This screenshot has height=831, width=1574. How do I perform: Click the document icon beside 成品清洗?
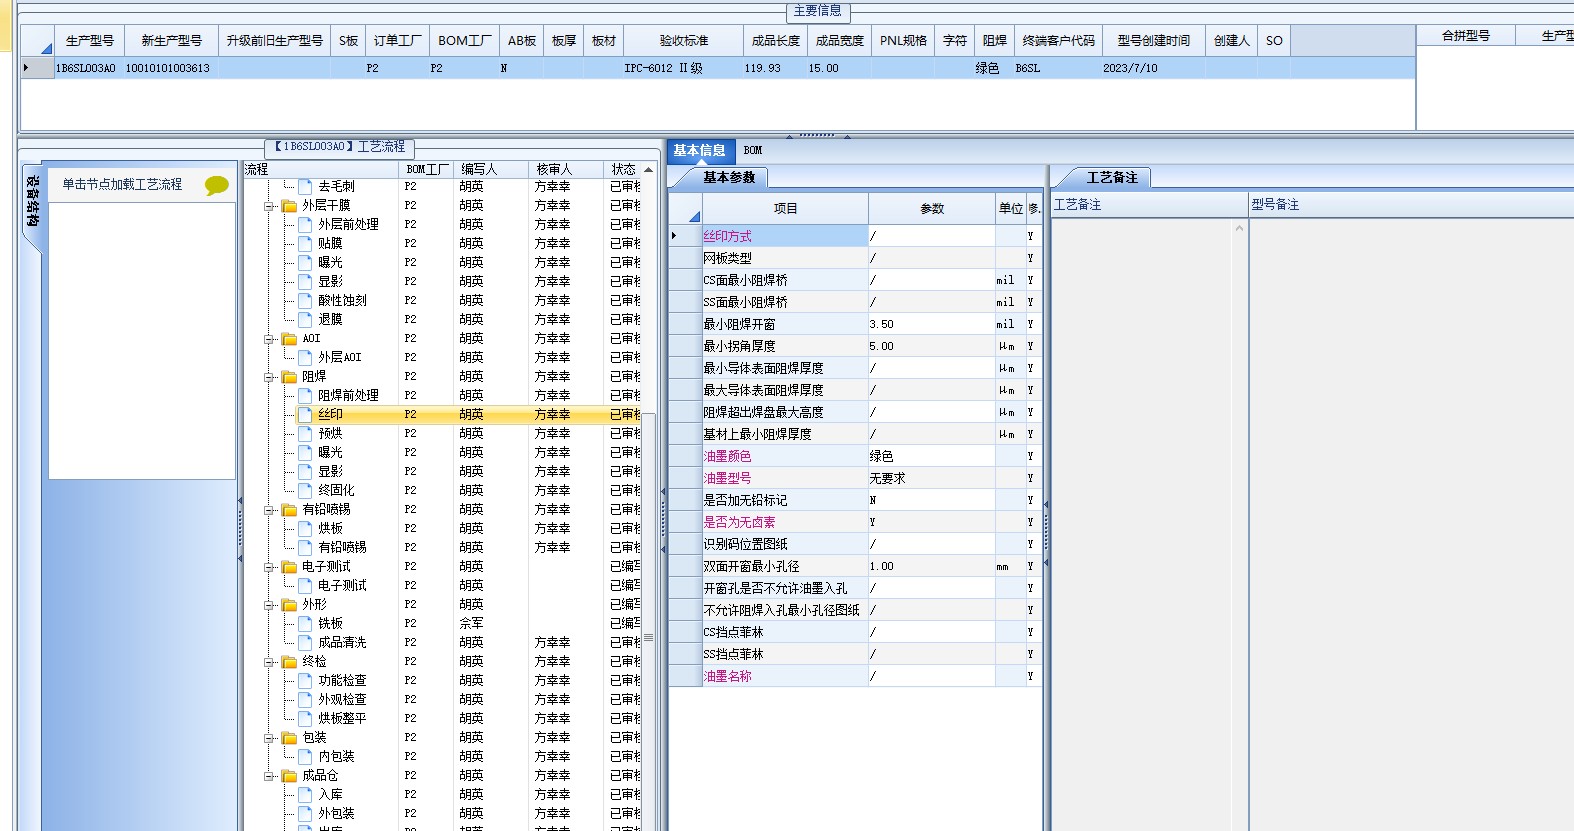pyautogui.click(x=305, y=642)
